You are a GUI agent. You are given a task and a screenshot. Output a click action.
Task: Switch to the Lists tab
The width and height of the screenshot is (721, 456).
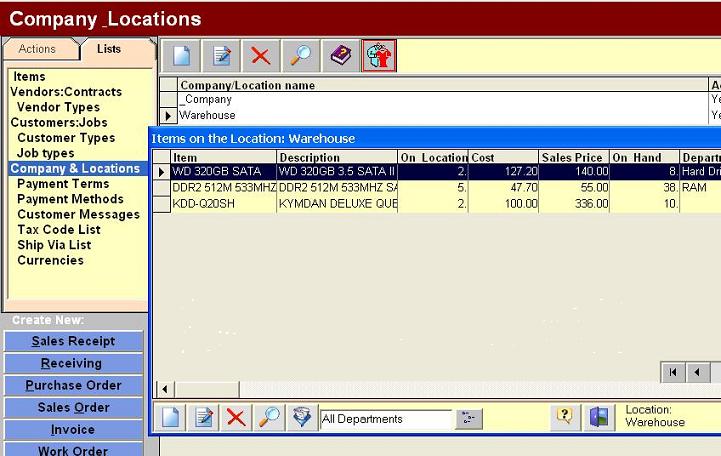click(108, 49)
